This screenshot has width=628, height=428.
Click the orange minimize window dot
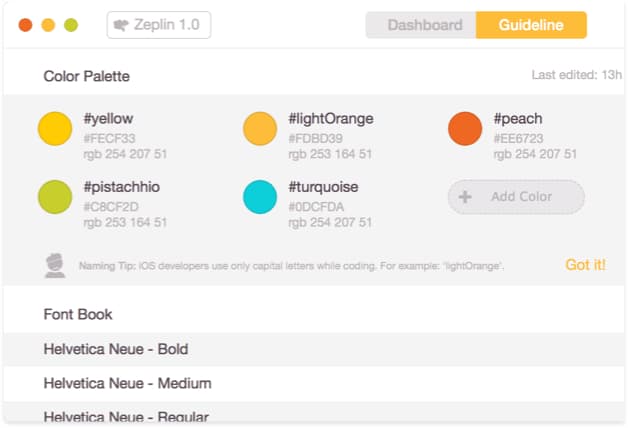(48, 25)
